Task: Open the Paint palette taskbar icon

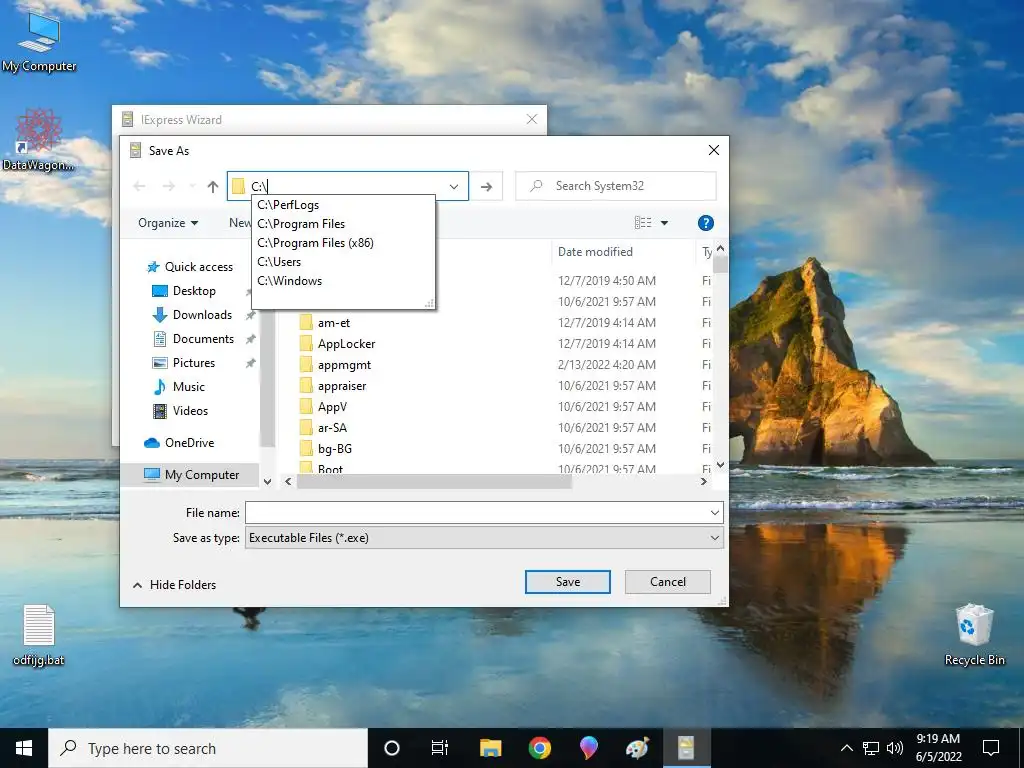Action: [637, 748]
